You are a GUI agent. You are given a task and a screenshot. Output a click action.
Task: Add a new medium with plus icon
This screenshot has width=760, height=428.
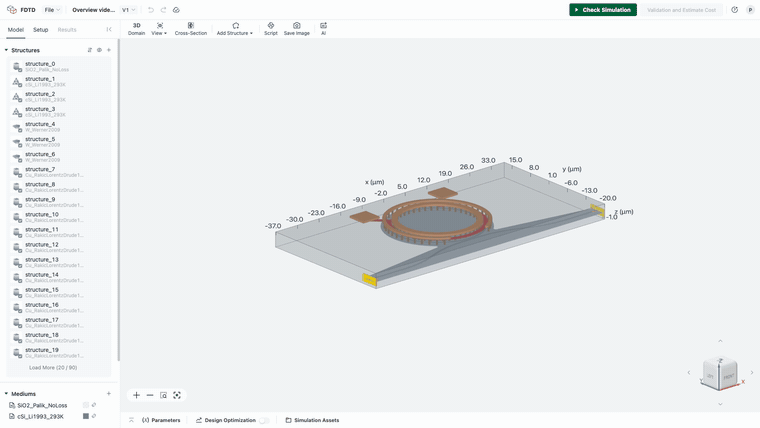click(109, 394)
